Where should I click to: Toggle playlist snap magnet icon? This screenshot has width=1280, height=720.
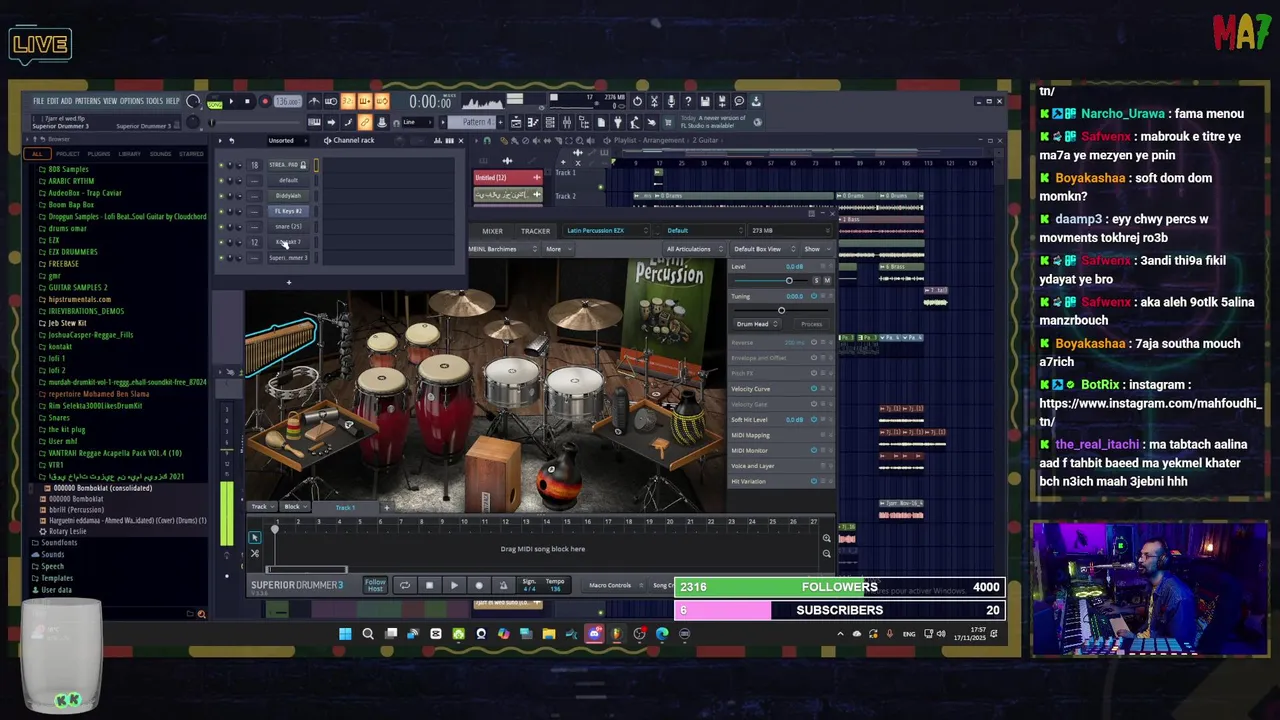(488, 140)
